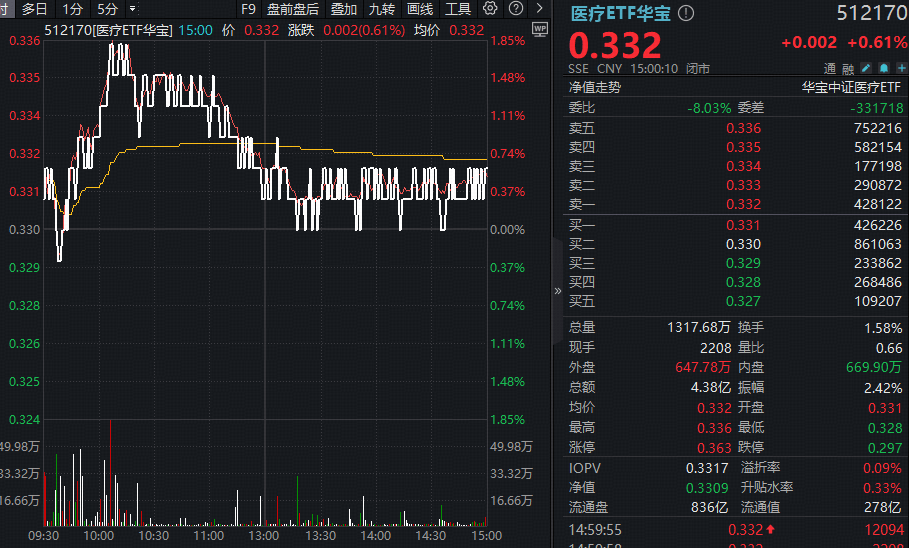The height and width of the screenshot is (548, 909).
Task: Click the pencil edit note icon
Action: (x=866, y=69)
